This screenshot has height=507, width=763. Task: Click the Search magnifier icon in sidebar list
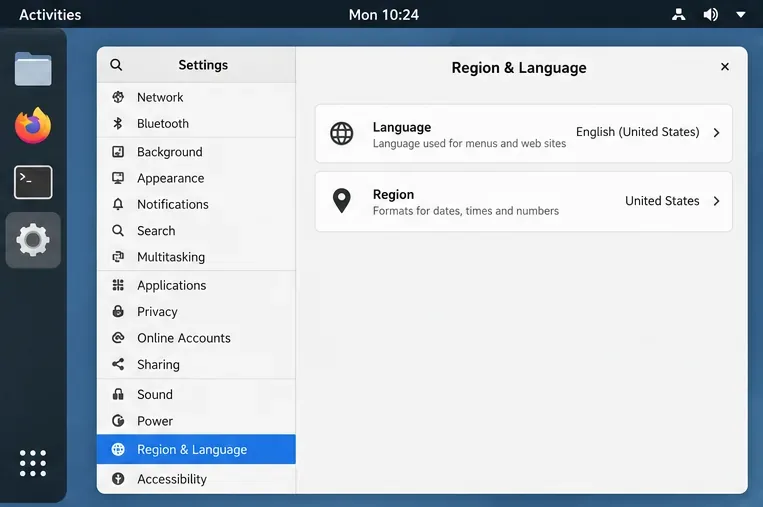[x=118, y=230]
